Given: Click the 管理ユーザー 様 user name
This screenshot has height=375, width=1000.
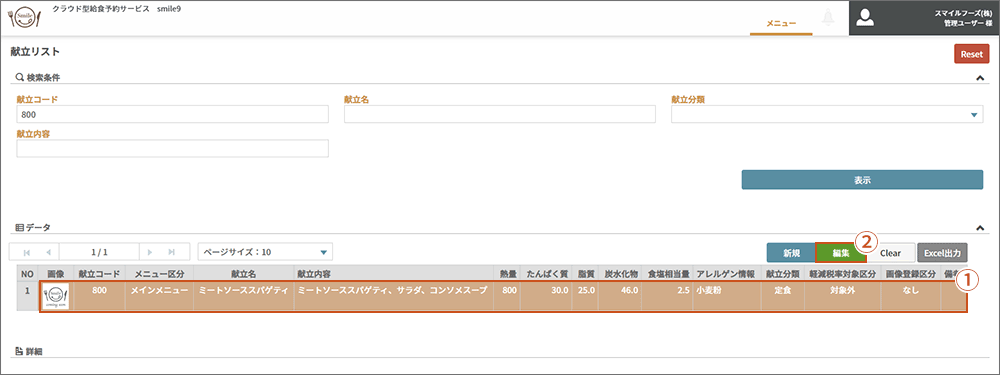Looking at the screenshot, I should pos(967,23).
